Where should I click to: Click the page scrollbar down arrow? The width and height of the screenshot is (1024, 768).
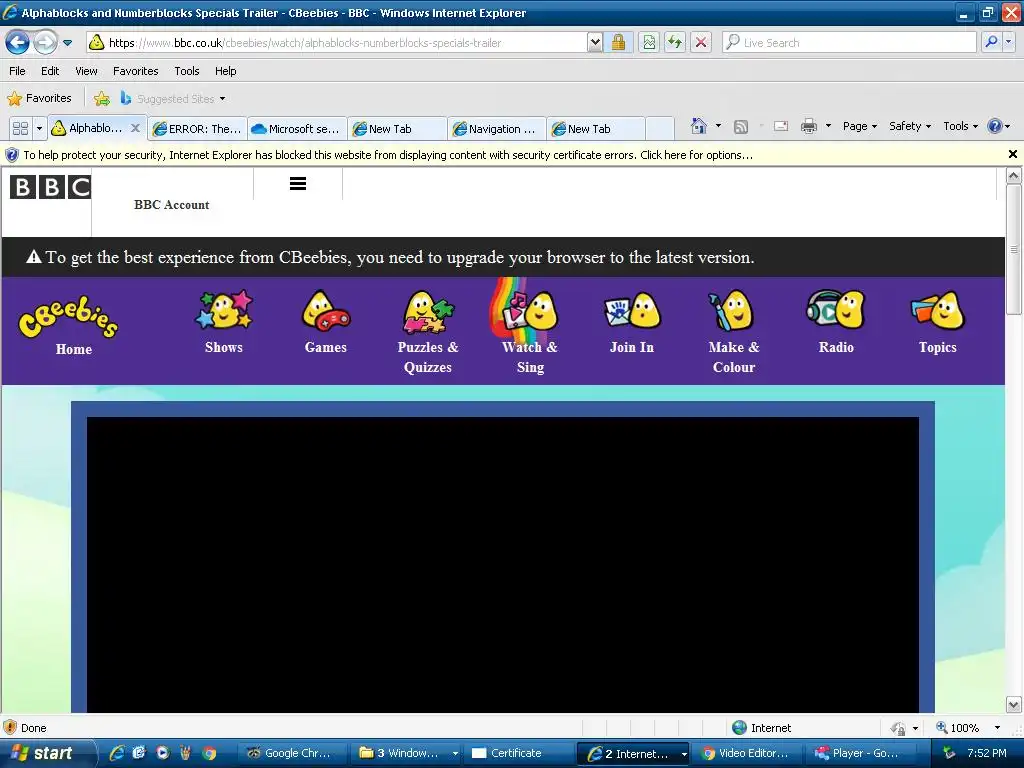(x=1014, y=705)
